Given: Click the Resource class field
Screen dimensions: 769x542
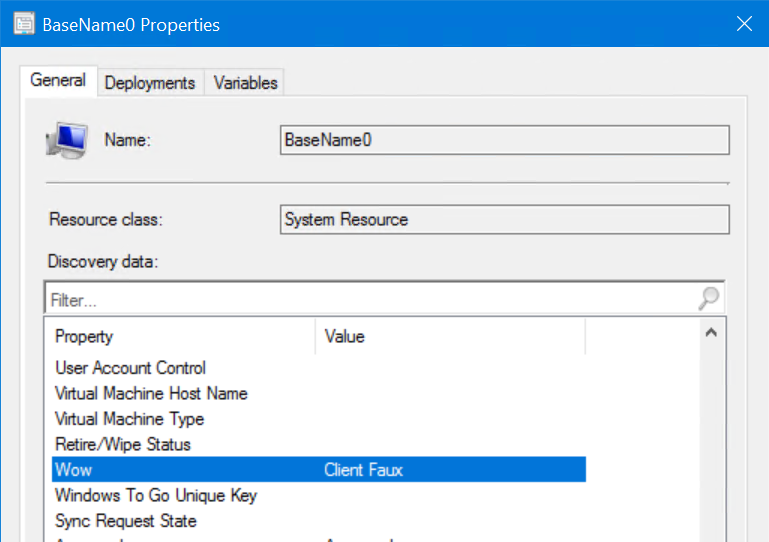Looking at the screenshot, I should tap(504, 219).
